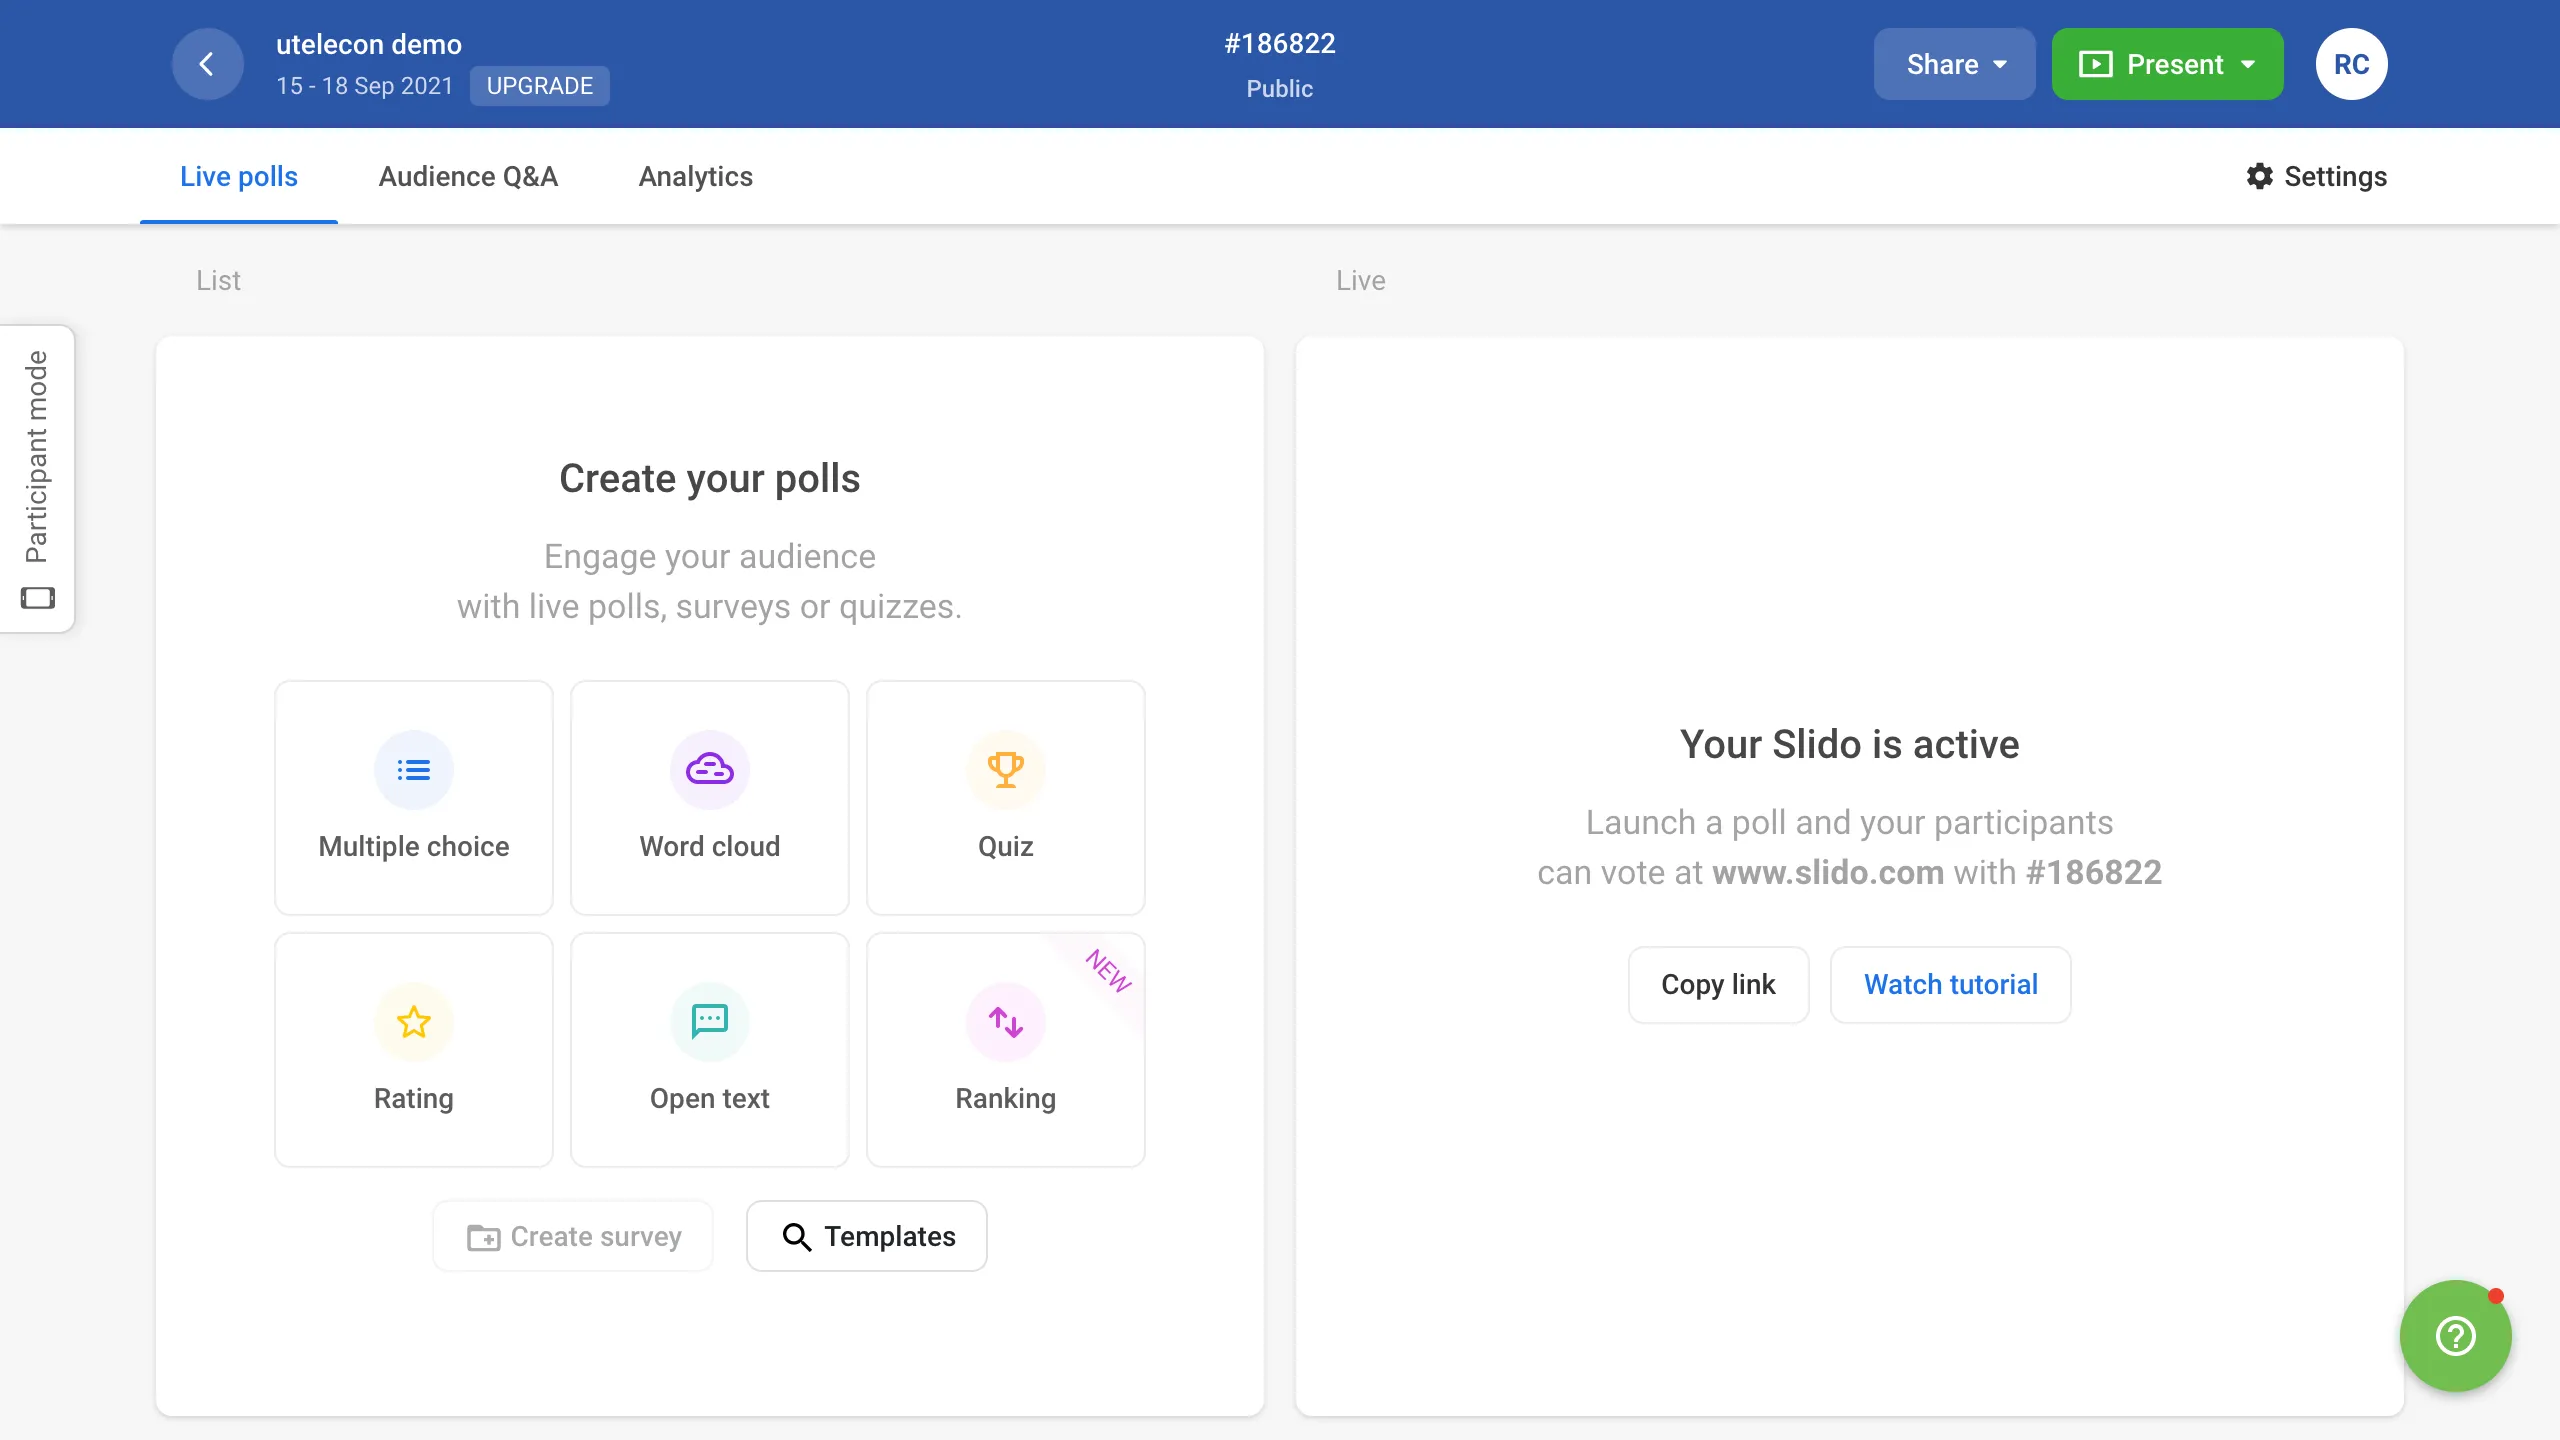
Task: Click the UPGRADE badge
Action: (539, 86)
